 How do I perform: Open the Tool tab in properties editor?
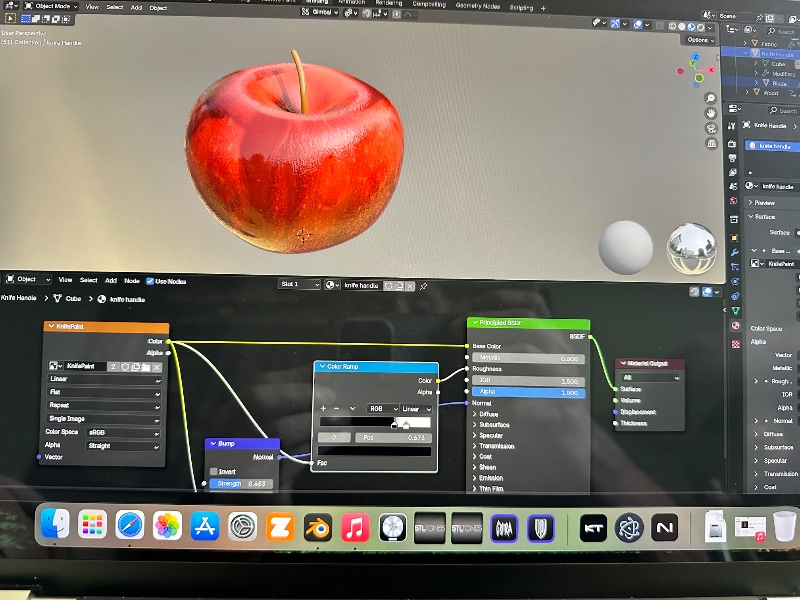pos(732,124)
